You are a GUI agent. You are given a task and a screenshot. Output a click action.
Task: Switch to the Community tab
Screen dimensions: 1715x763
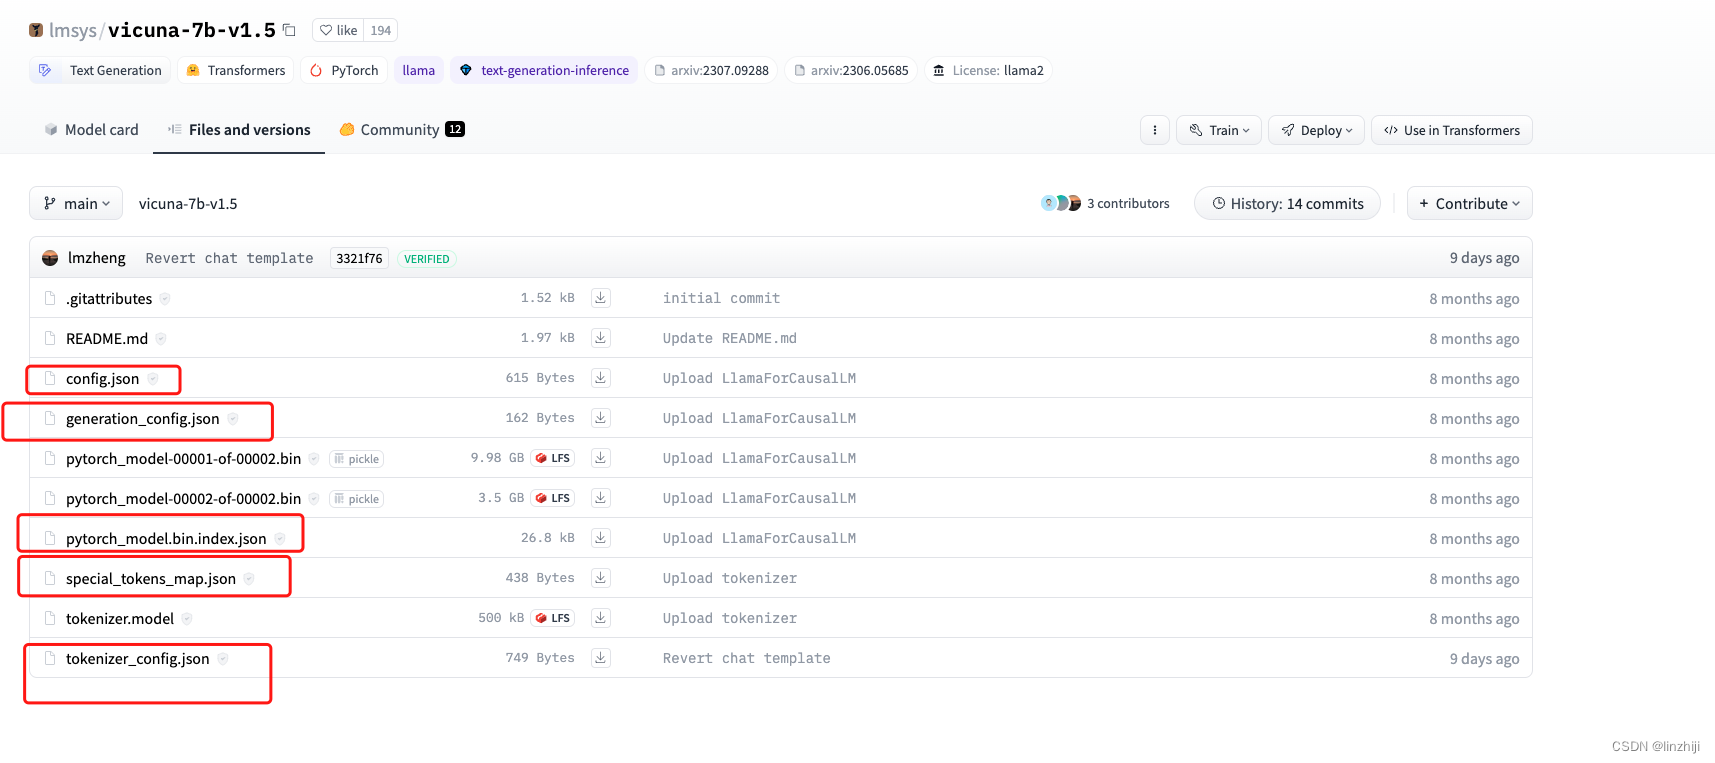[402, 130]
